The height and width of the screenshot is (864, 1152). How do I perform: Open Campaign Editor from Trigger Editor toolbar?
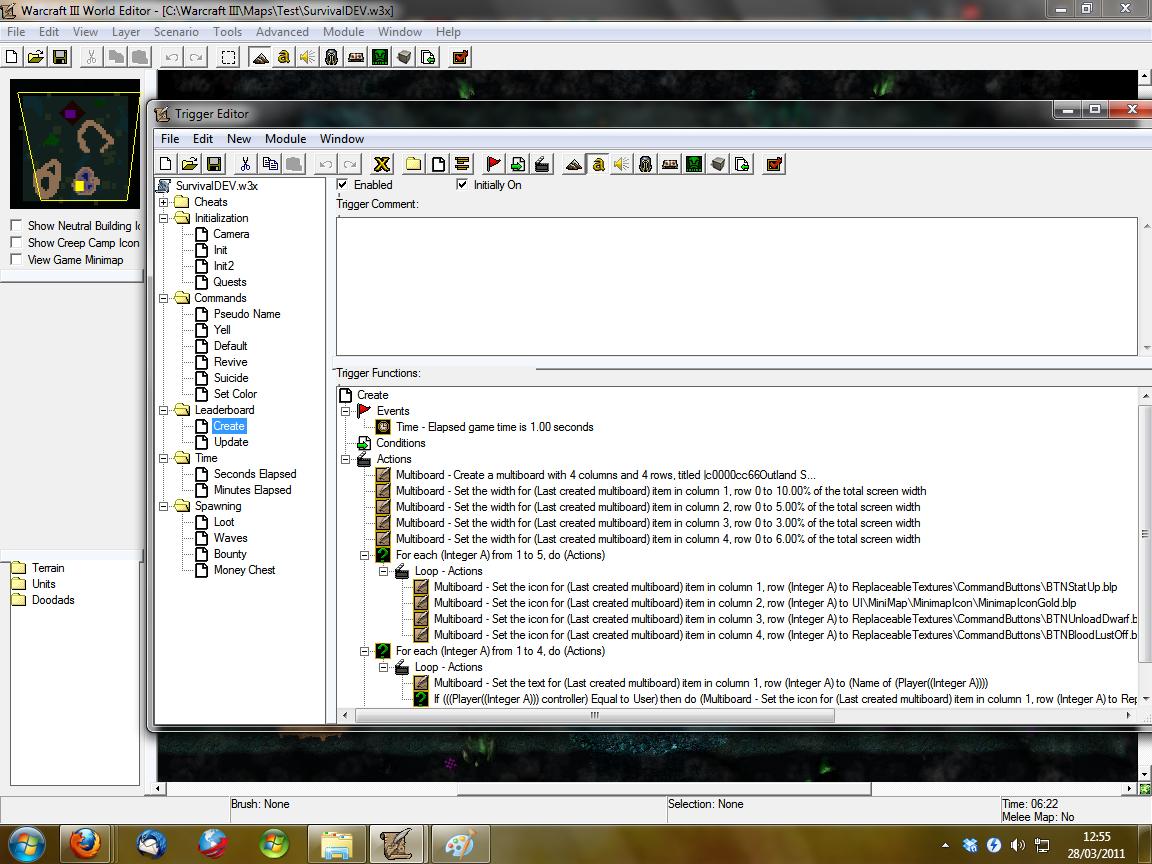(x=670, y=164)
